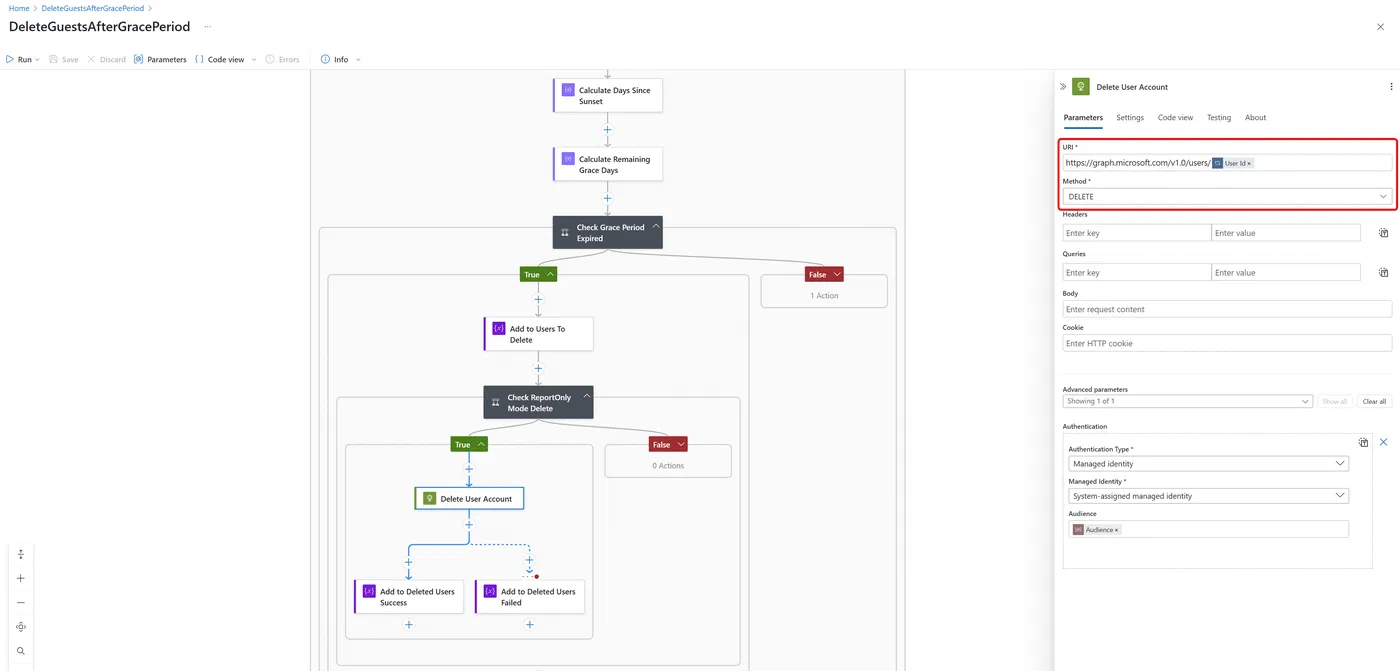Image resolution: width=1400 pixels, height=671 pixels.
Task: Click the icon left of Authentication remove X
Action: 1364,442
